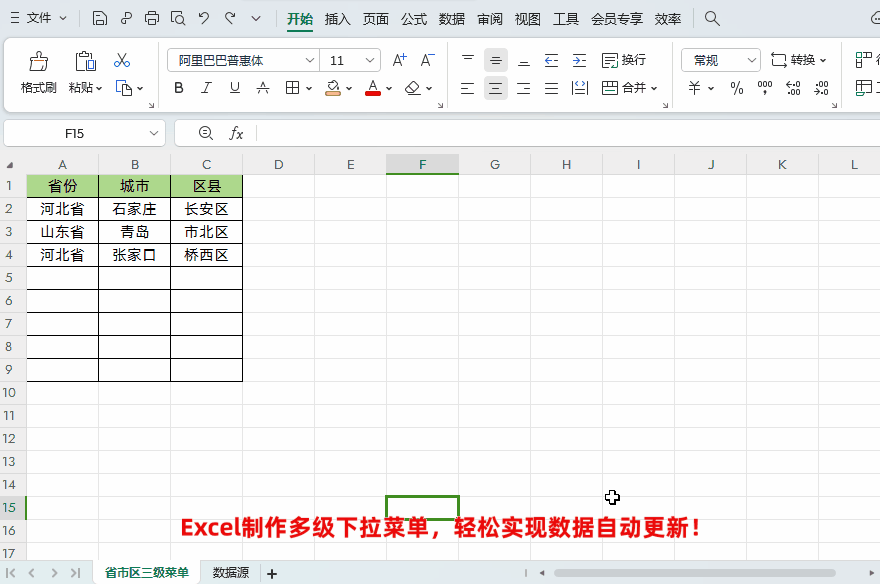
Task: Increase decimal places icon
Action: (793, 88)
